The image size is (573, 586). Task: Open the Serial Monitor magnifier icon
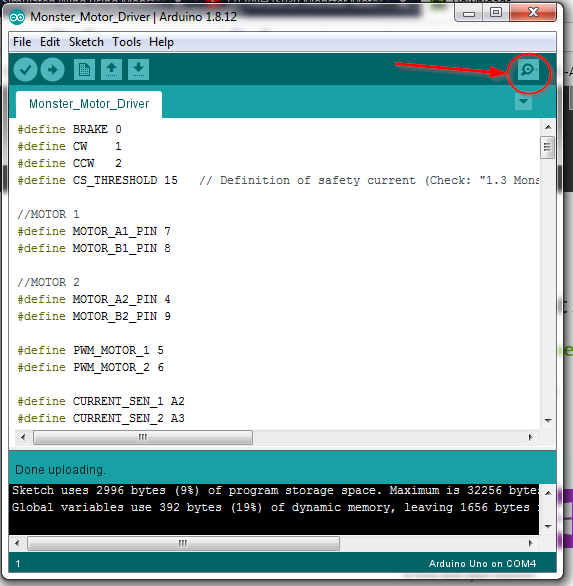click(528, 70)
